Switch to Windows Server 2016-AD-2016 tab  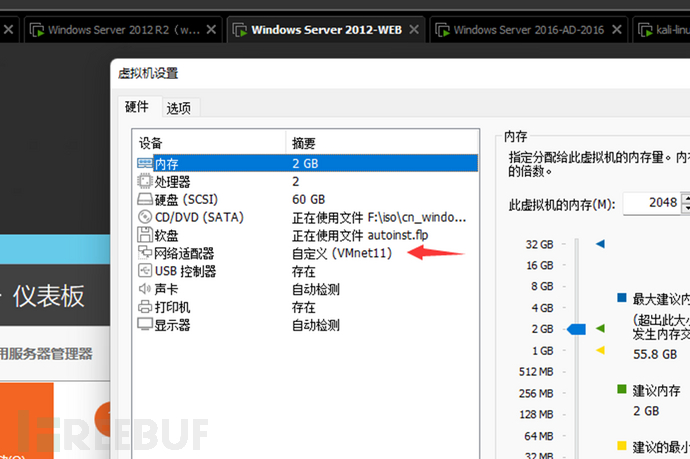tap(529, 30)
